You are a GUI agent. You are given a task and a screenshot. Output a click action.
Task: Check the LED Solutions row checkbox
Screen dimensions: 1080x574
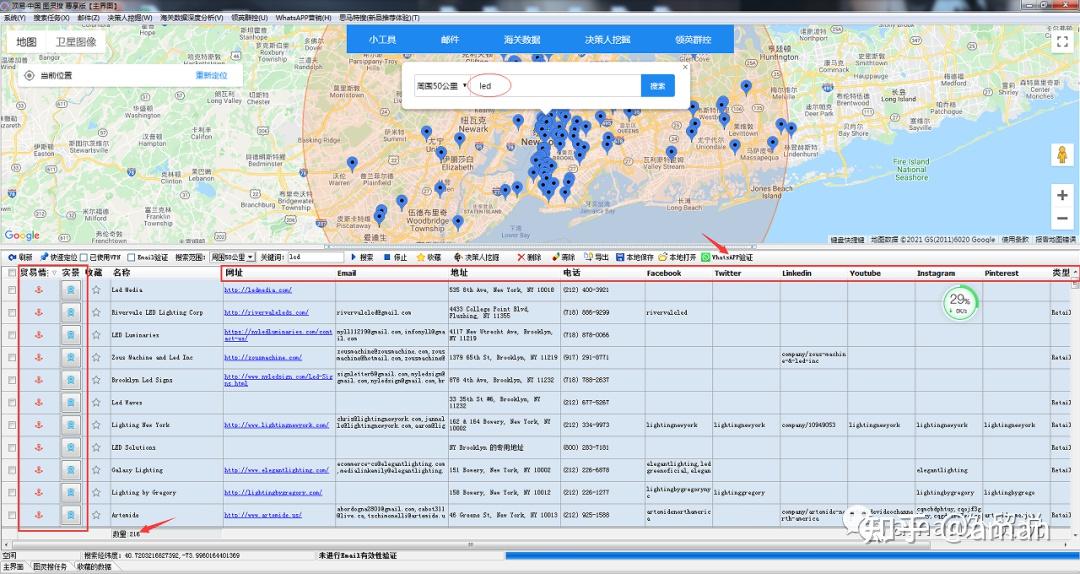12,447
